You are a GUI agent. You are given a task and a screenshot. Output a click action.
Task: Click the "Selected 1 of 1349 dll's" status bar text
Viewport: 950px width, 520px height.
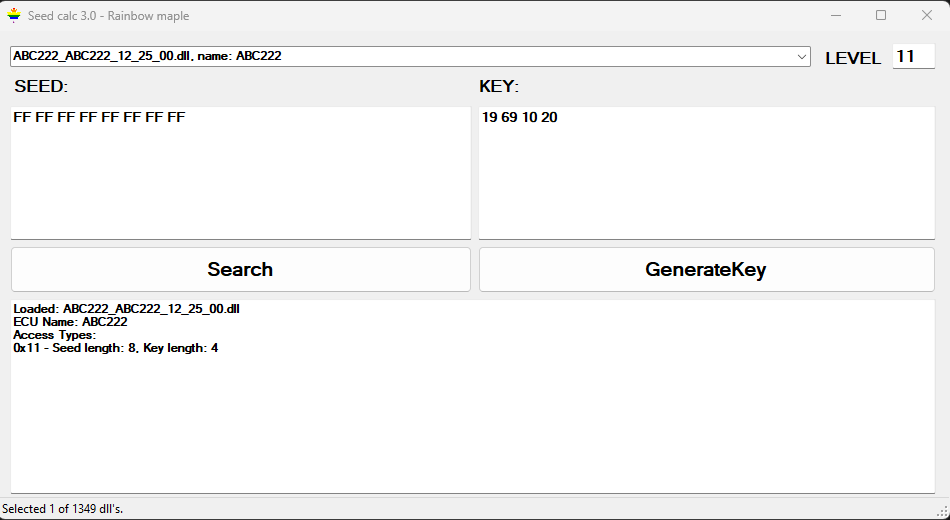pyautogui.click(x=63, y=509)
